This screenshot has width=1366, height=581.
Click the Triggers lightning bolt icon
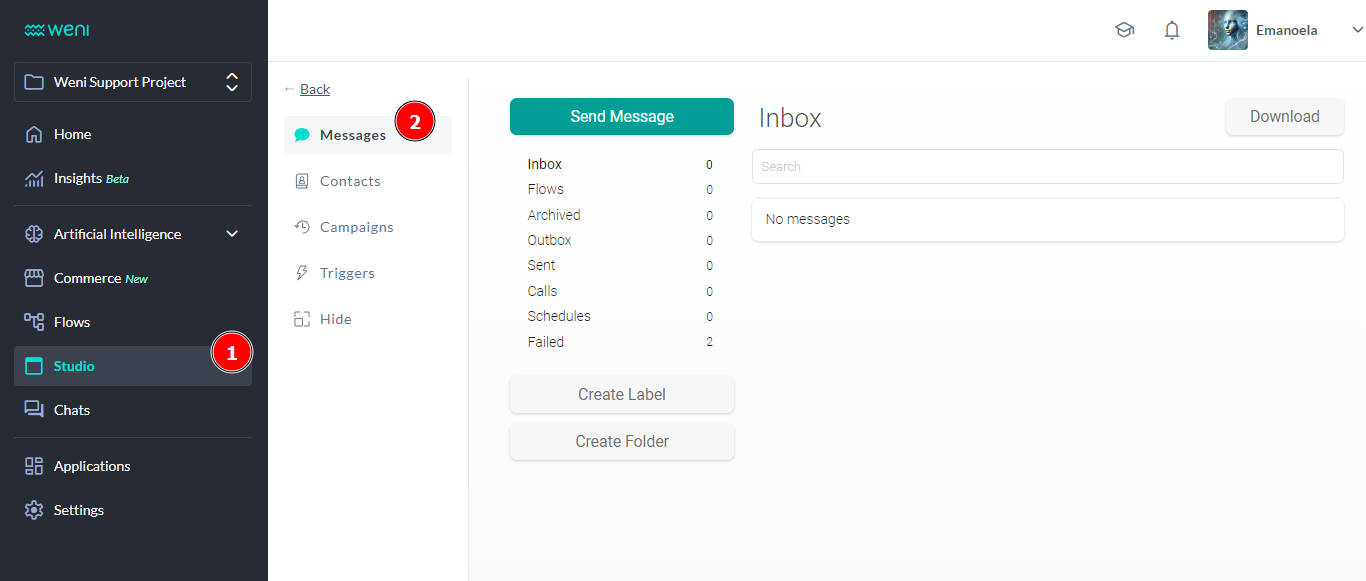pos(301,273)
